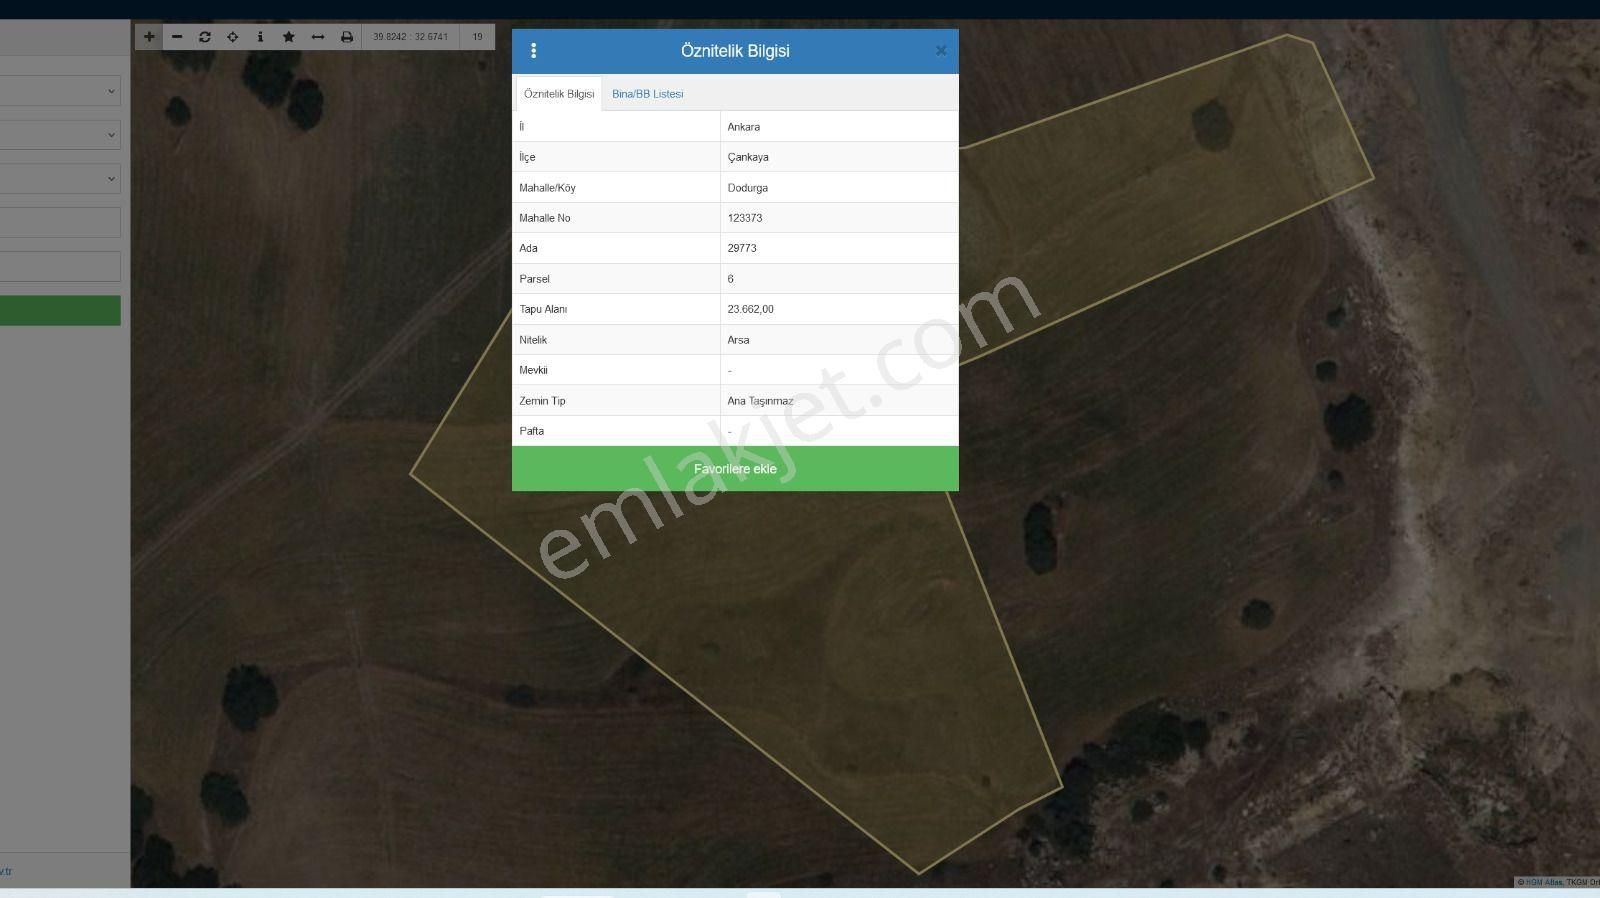Click the Zemin Tip label
Image resolution: width=1600 pixels, height=898 pixels.
(x=543, y=401)
